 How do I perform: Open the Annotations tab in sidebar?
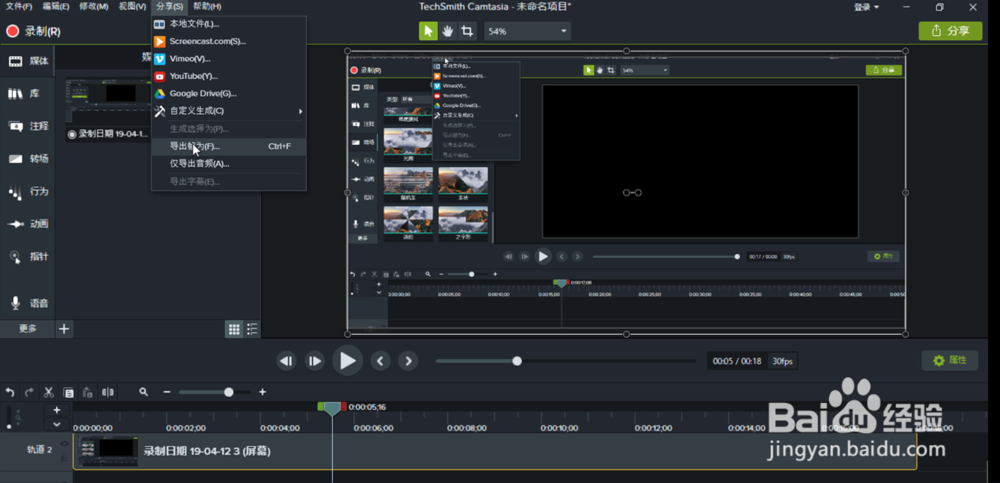point(27,126)
